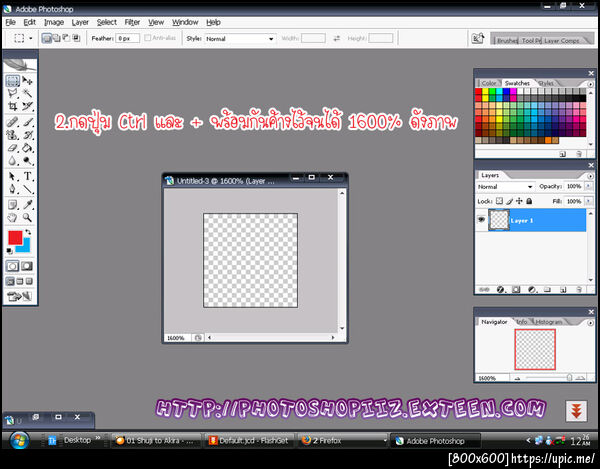Select the Rectangular Marquee tool in toolbox
The height and width of the screenshot is (469, 600).
click(x=13, y=81)
